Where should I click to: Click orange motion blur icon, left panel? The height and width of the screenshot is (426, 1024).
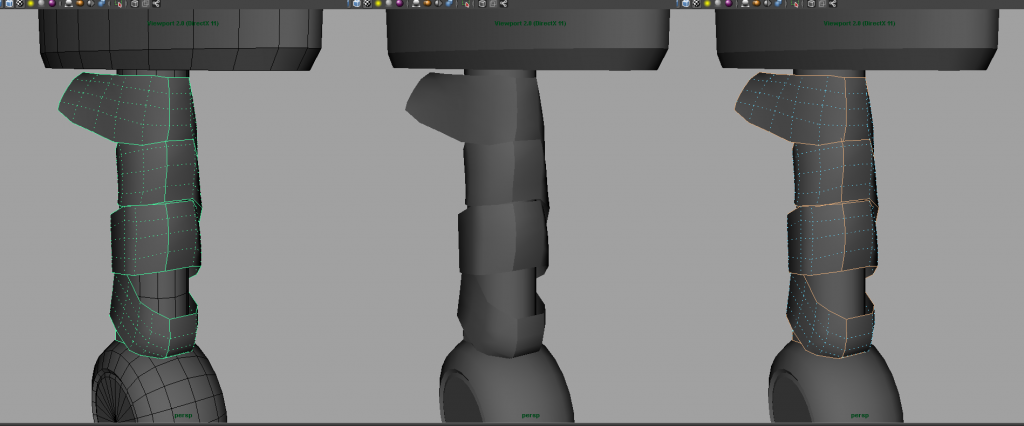[80, 3]
